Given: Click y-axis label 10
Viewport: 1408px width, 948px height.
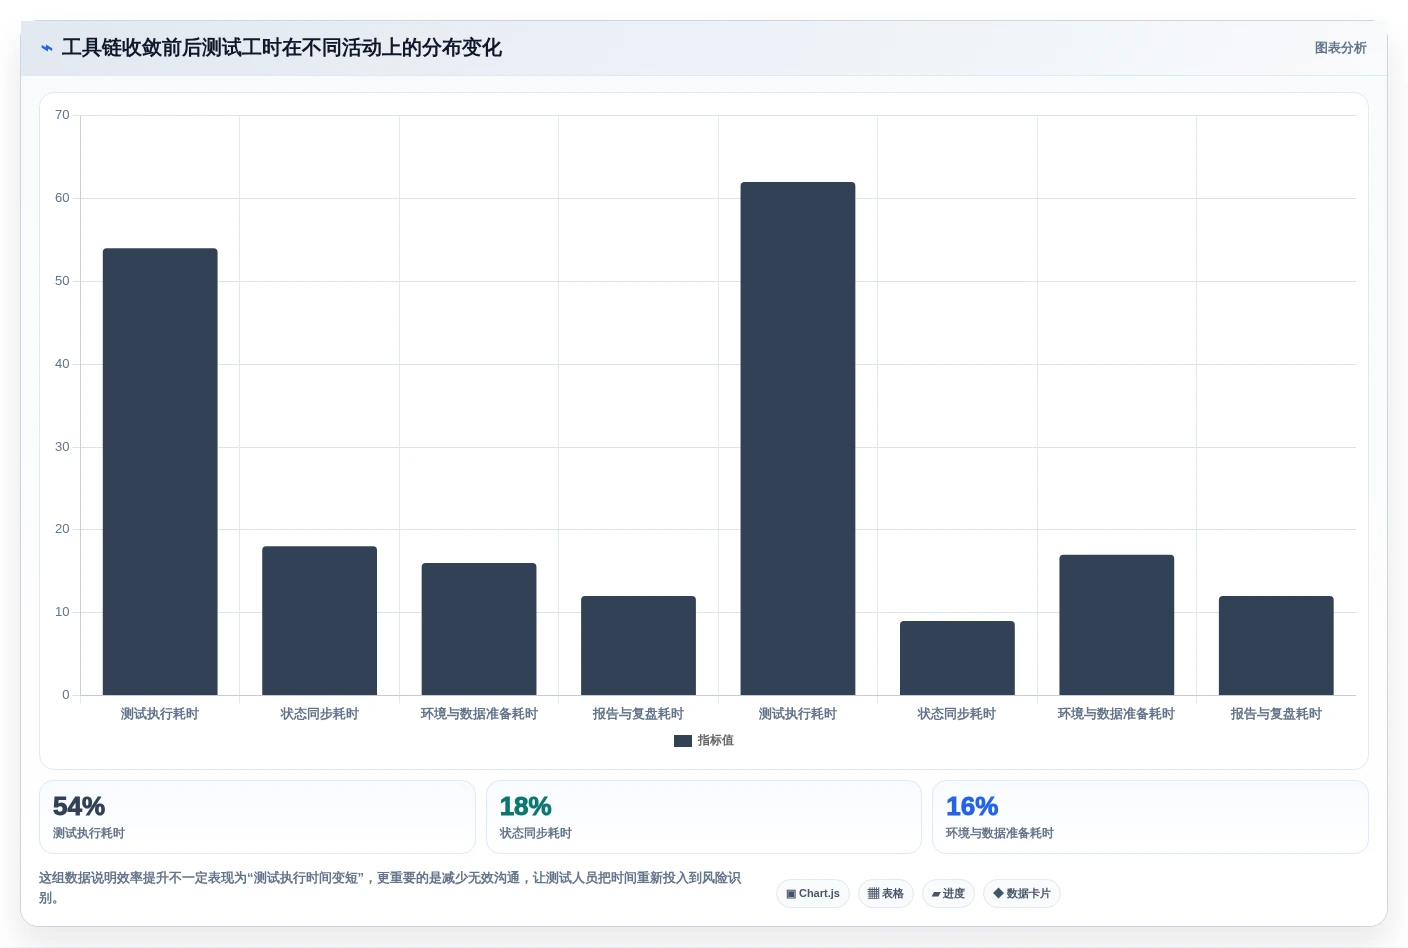Looking at the screenshot, I should pos(62,612).
